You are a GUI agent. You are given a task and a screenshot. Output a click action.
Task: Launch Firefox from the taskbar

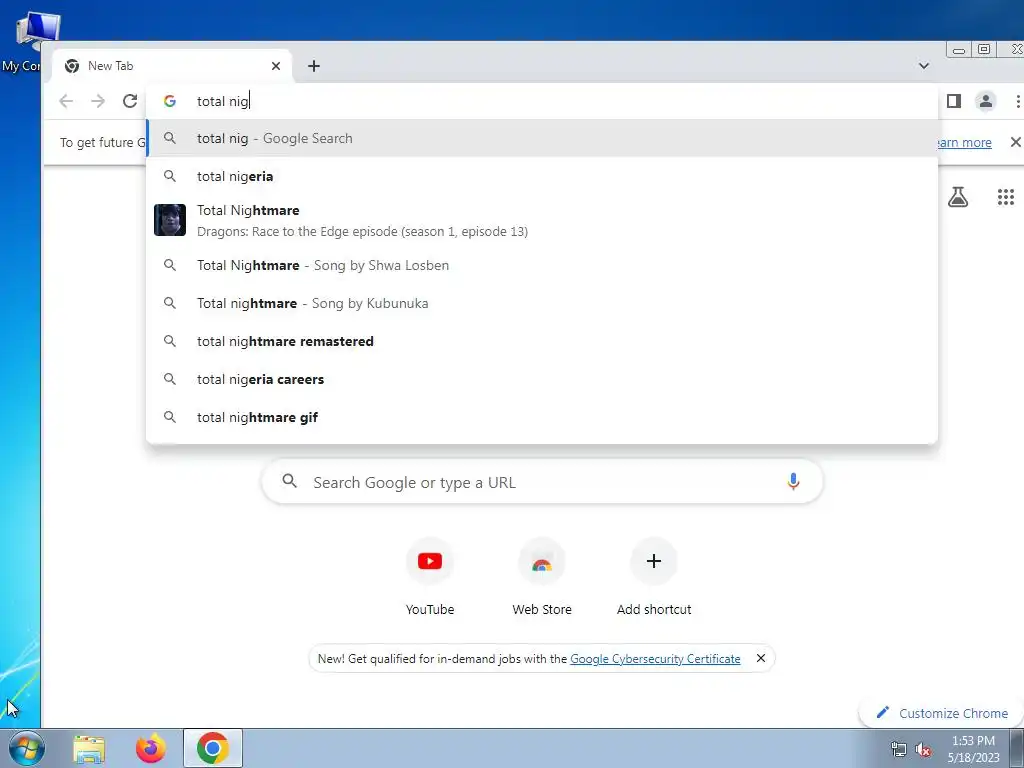pos(150,749)
